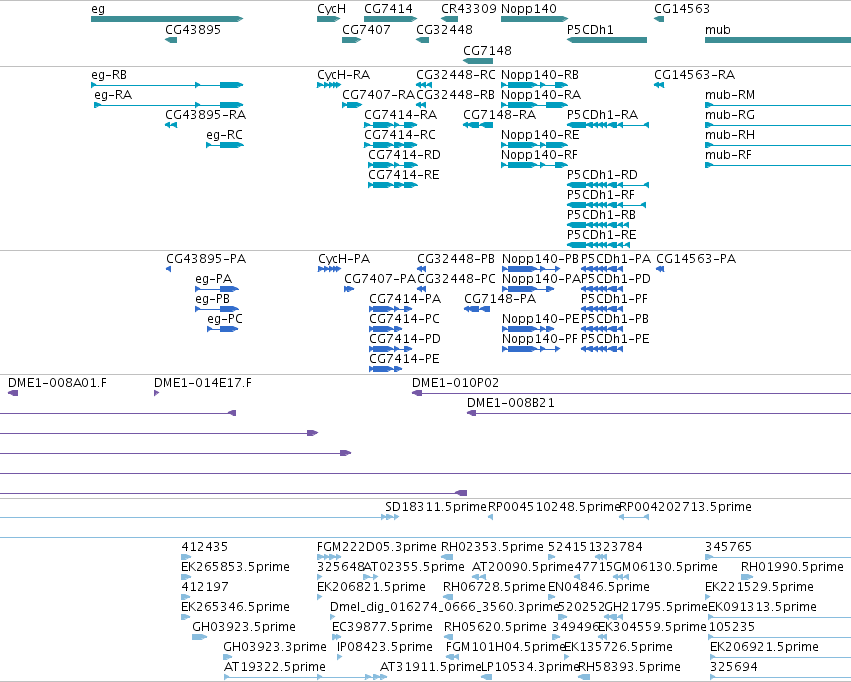This screenshot has width=851, height=682.
Task: Select the CycH-PA protein label
Action: (x=344, y=259)
